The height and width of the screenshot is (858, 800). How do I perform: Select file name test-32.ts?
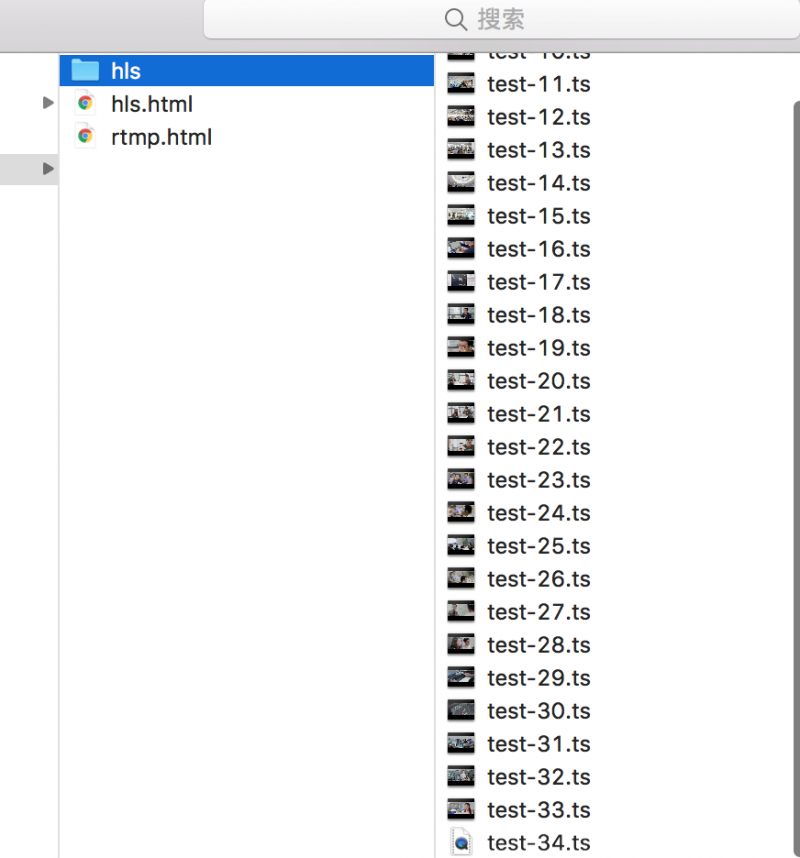pyautogui.click(x=539, y=777)
